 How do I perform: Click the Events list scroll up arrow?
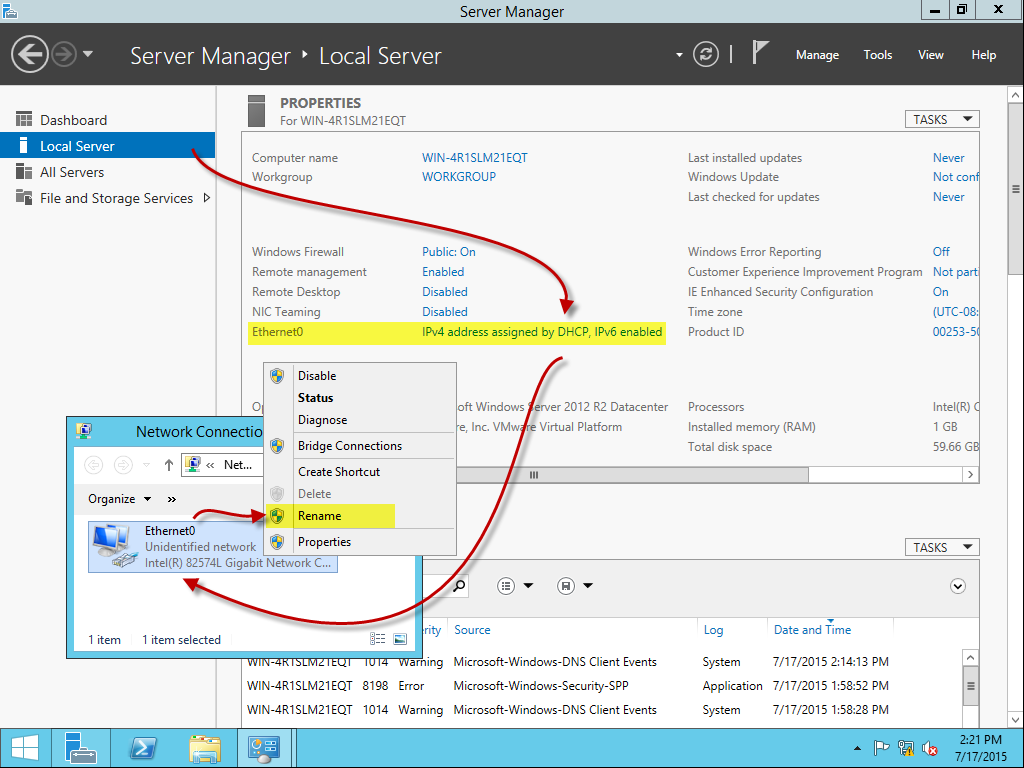click(x=970, y=658)
